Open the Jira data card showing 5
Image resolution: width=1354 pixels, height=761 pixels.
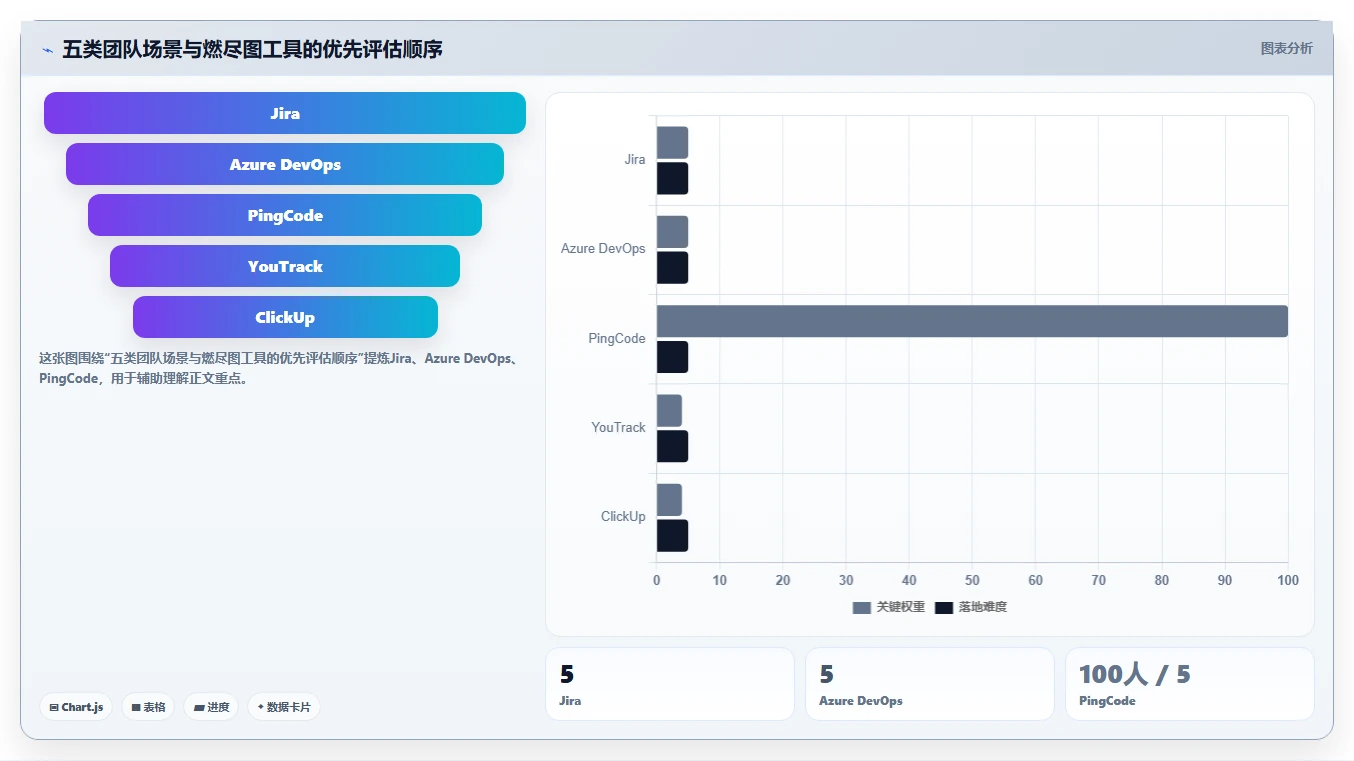670,684
